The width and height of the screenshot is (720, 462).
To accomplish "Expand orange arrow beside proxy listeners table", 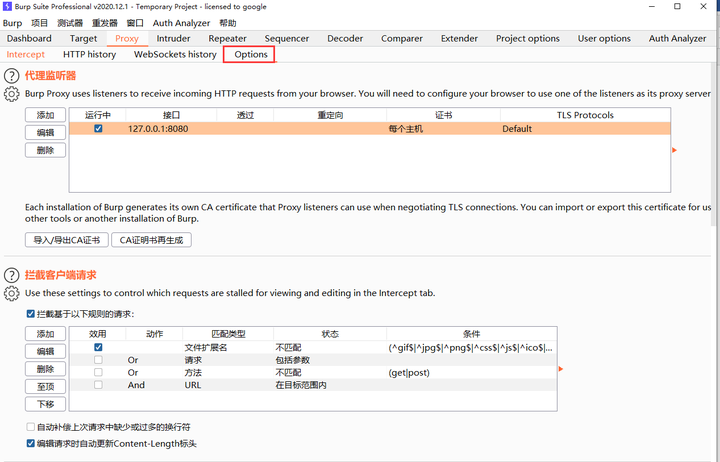I will pos(675,150).
